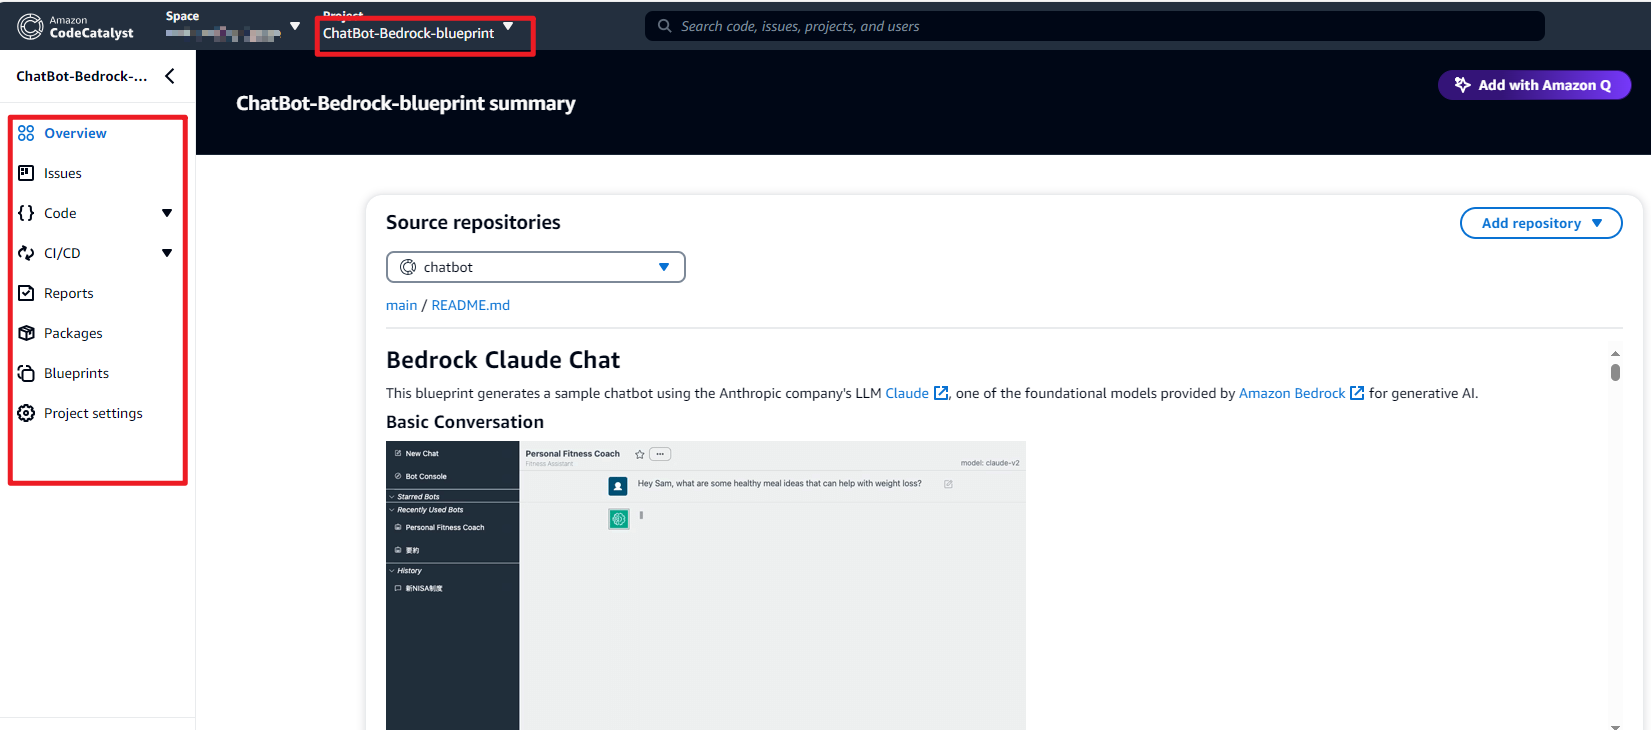Screen dimensions: 1651x730
Task: Click the Reports checkmark icon
Action: (26, 293)
